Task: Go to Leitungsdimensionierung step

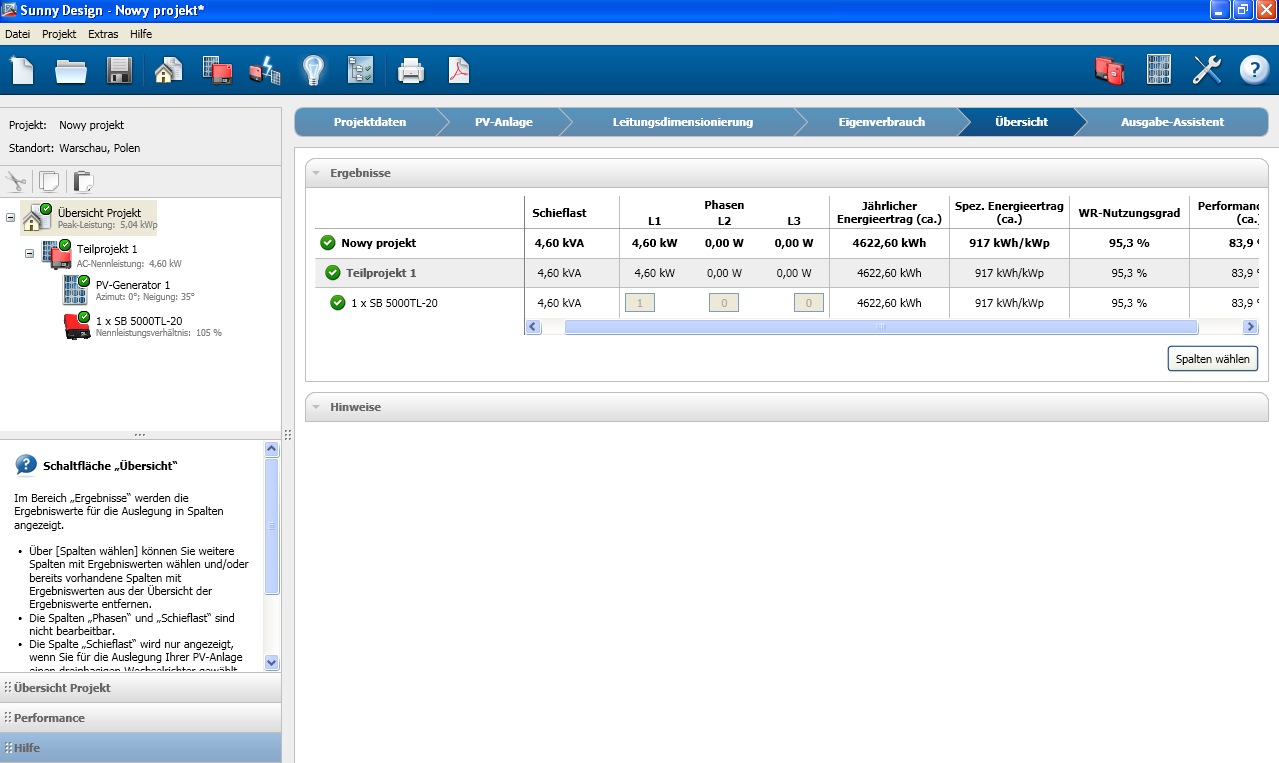Action: (682, 122)
